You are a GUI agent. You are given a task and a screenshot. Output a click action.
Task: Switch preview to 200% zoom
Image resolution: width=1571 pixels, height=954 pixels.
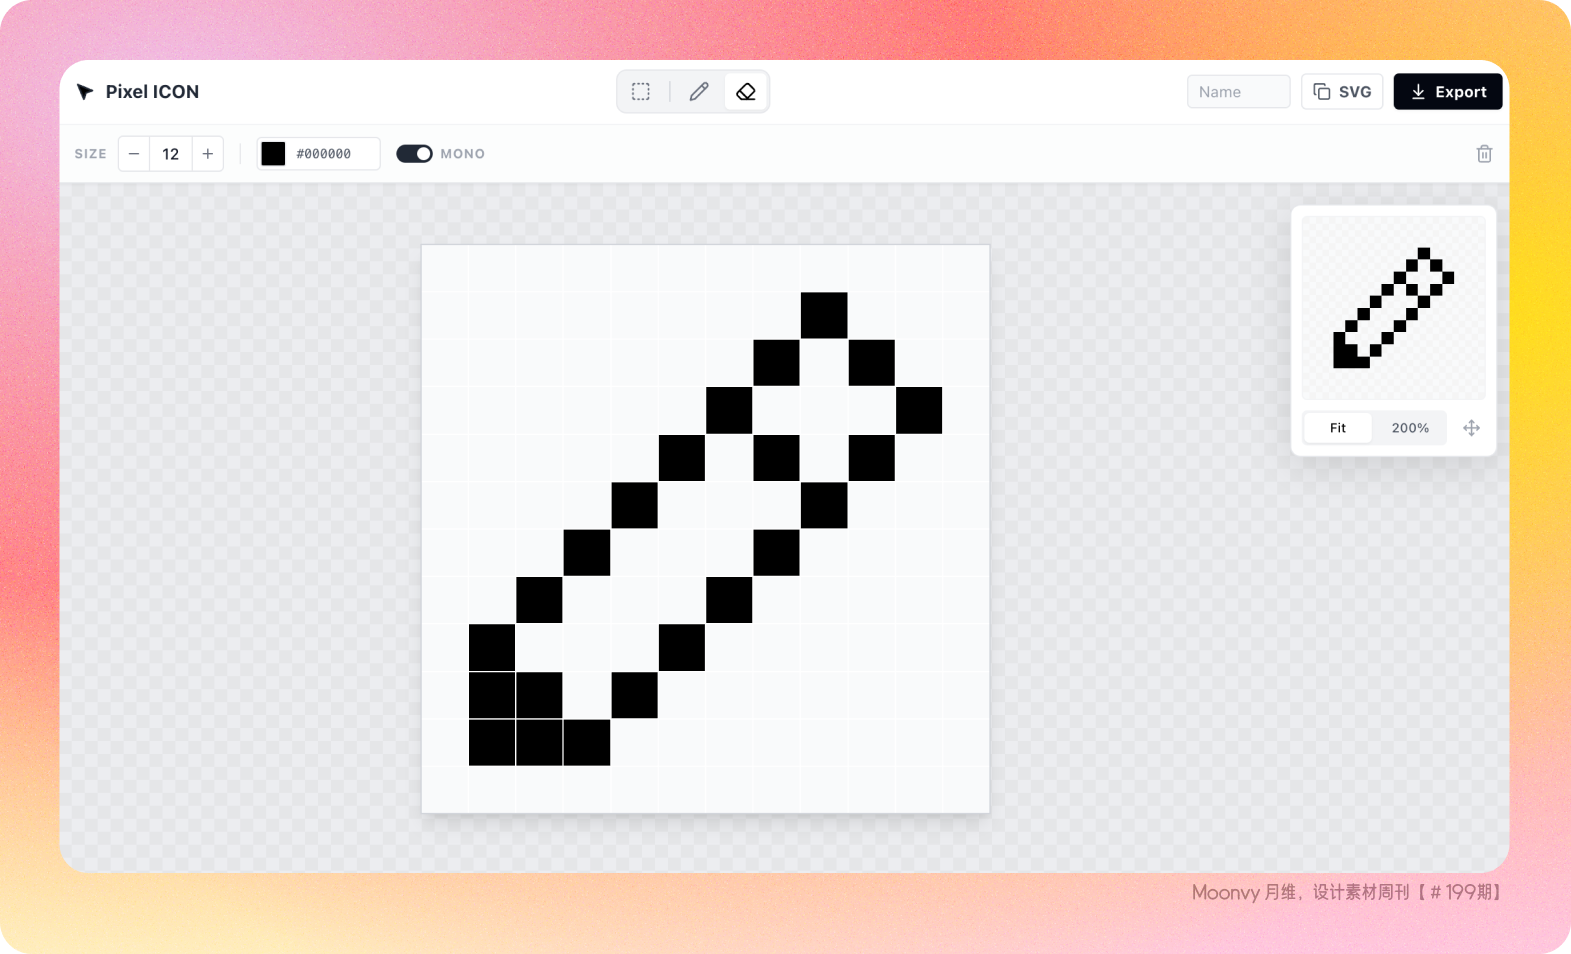(1410, 428)
